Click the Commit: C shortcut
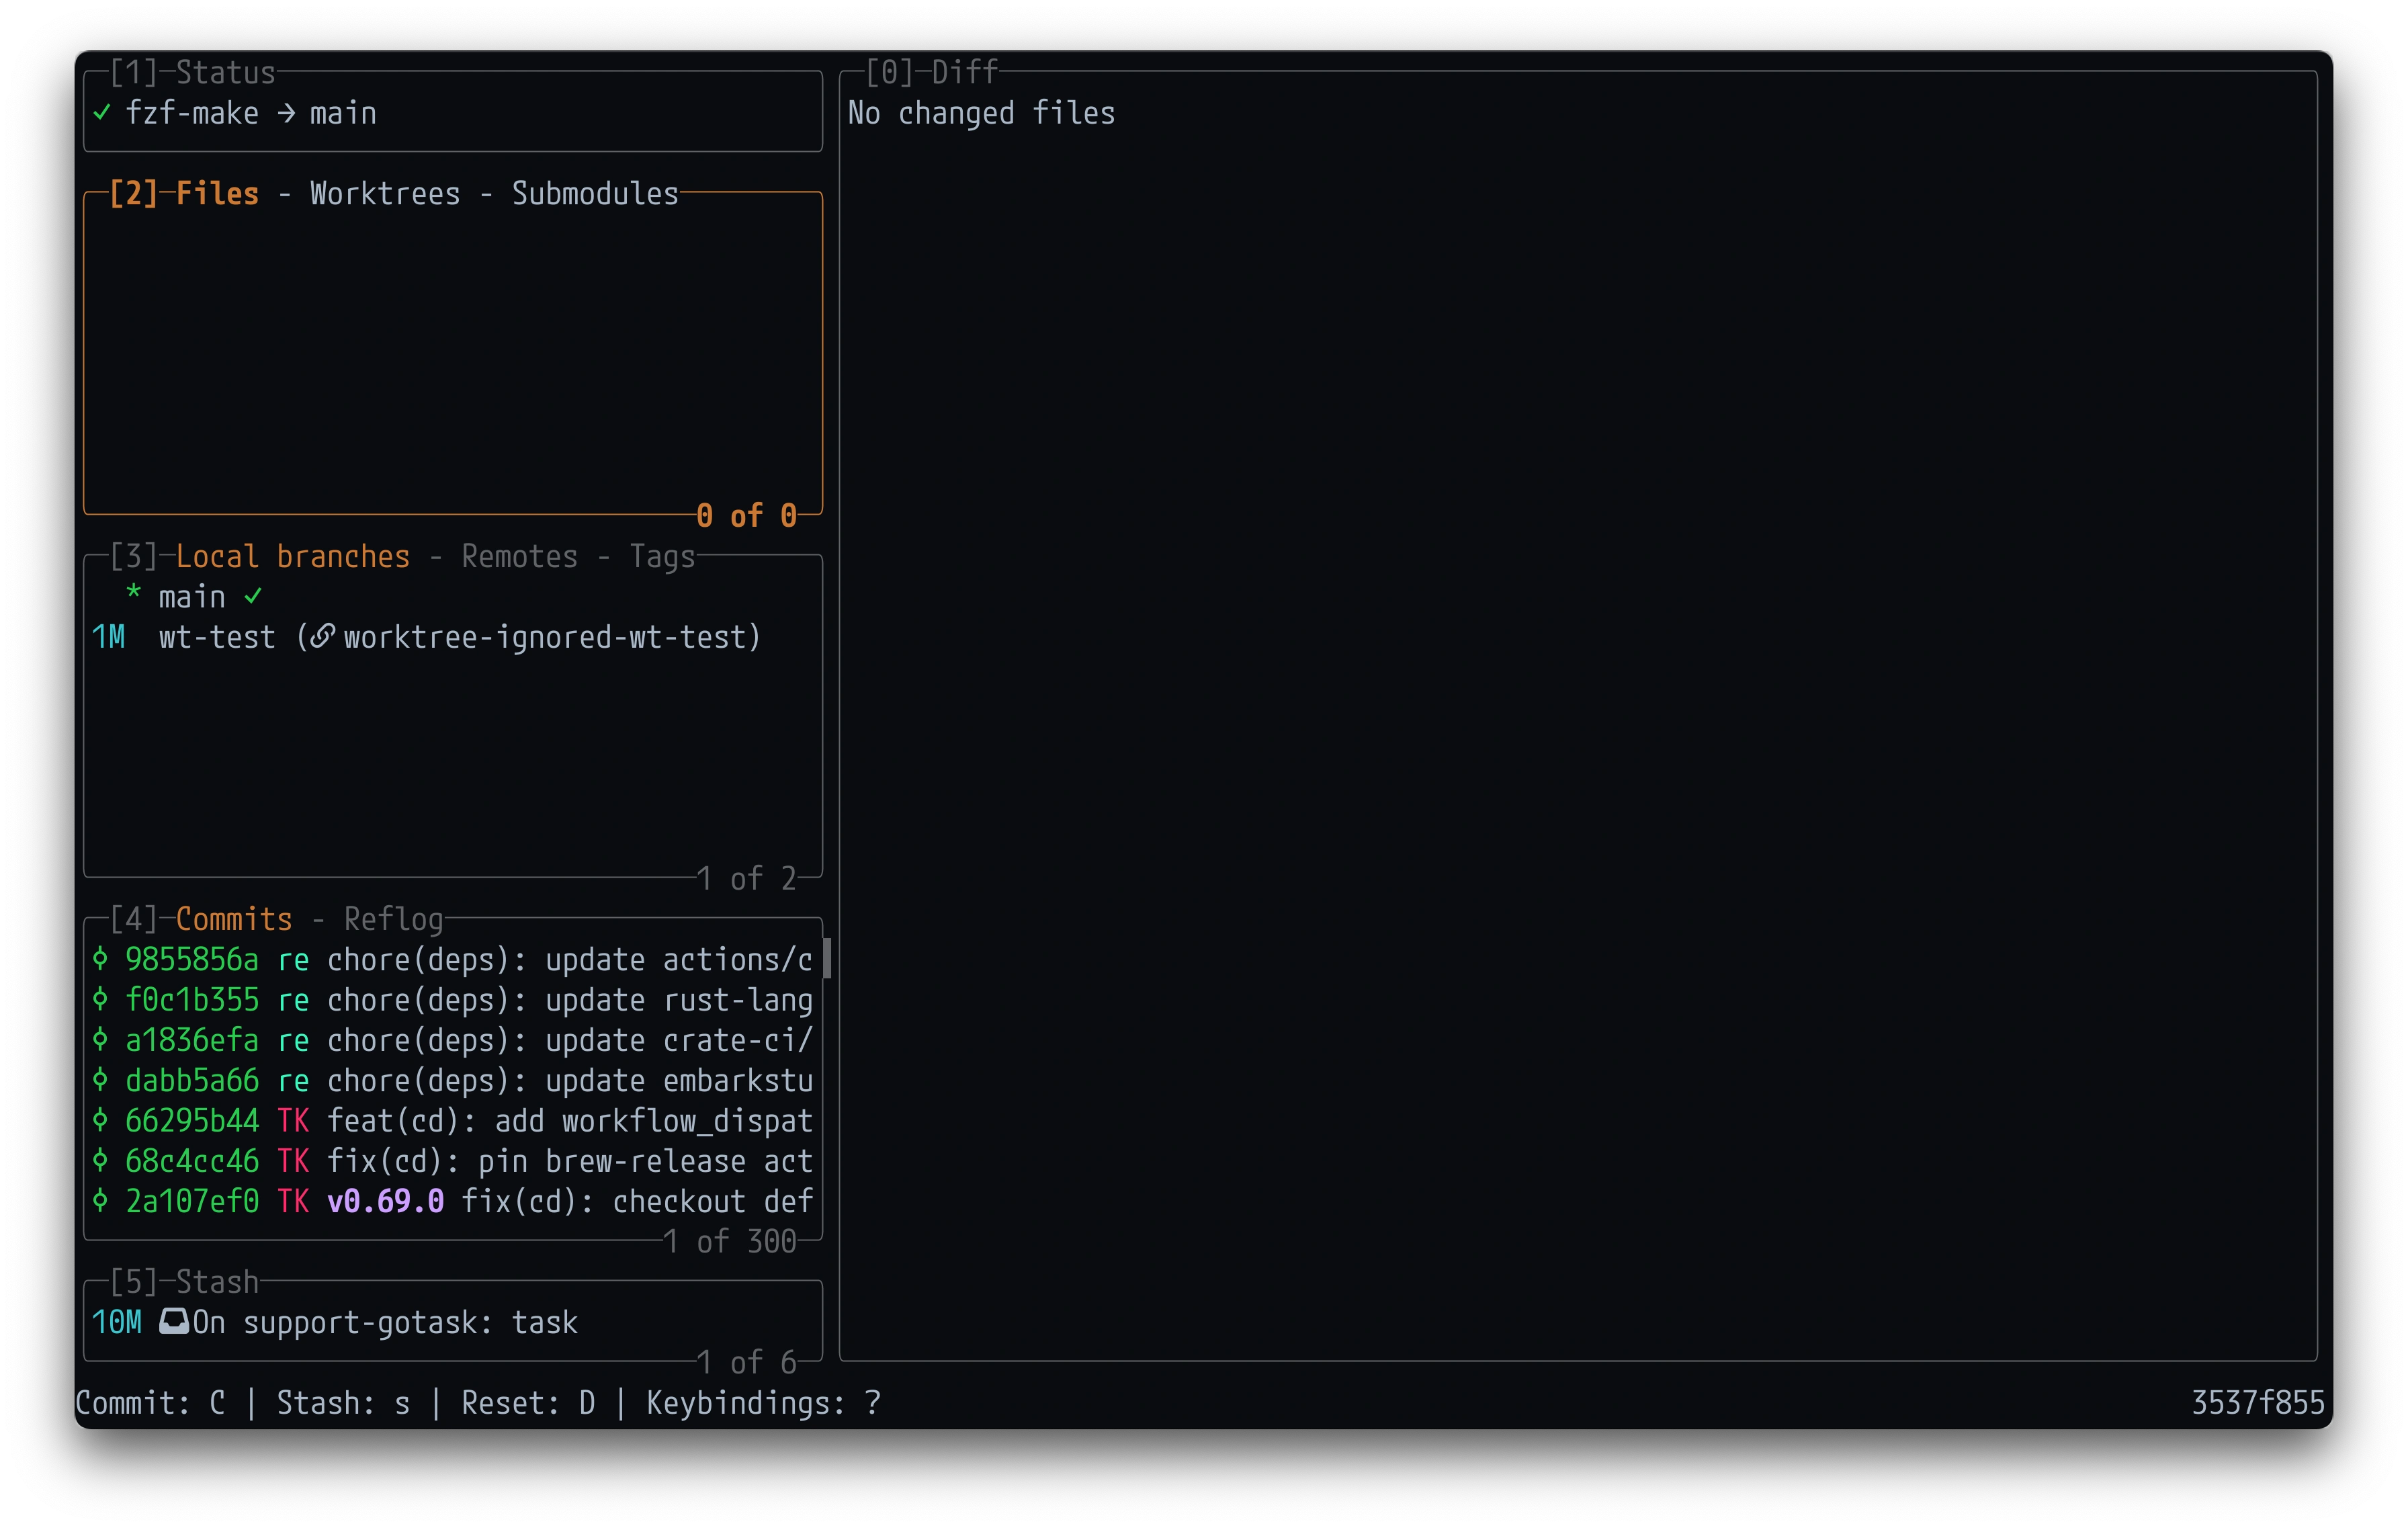2408x1528 pixels. pyautogui.click(x=150, y=1403)
